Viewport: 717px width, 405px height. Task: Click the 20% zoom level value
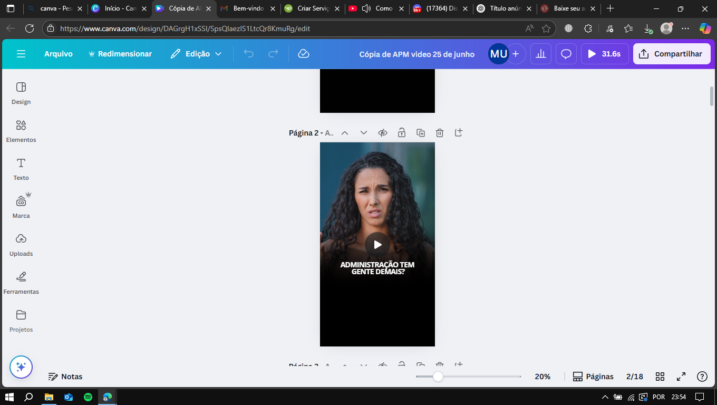tap(542, 376)
